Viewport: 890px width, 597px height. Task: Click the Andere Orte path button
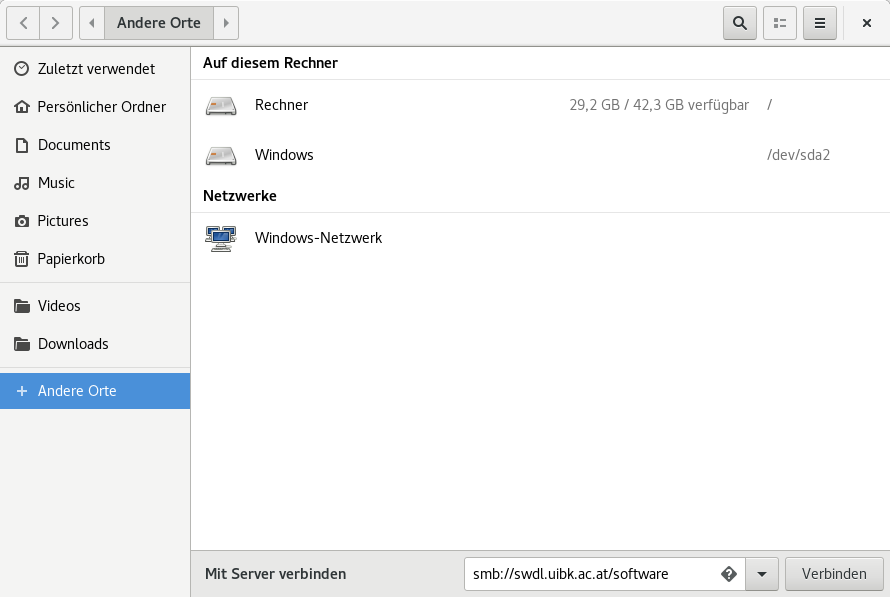tap(158, 23)
